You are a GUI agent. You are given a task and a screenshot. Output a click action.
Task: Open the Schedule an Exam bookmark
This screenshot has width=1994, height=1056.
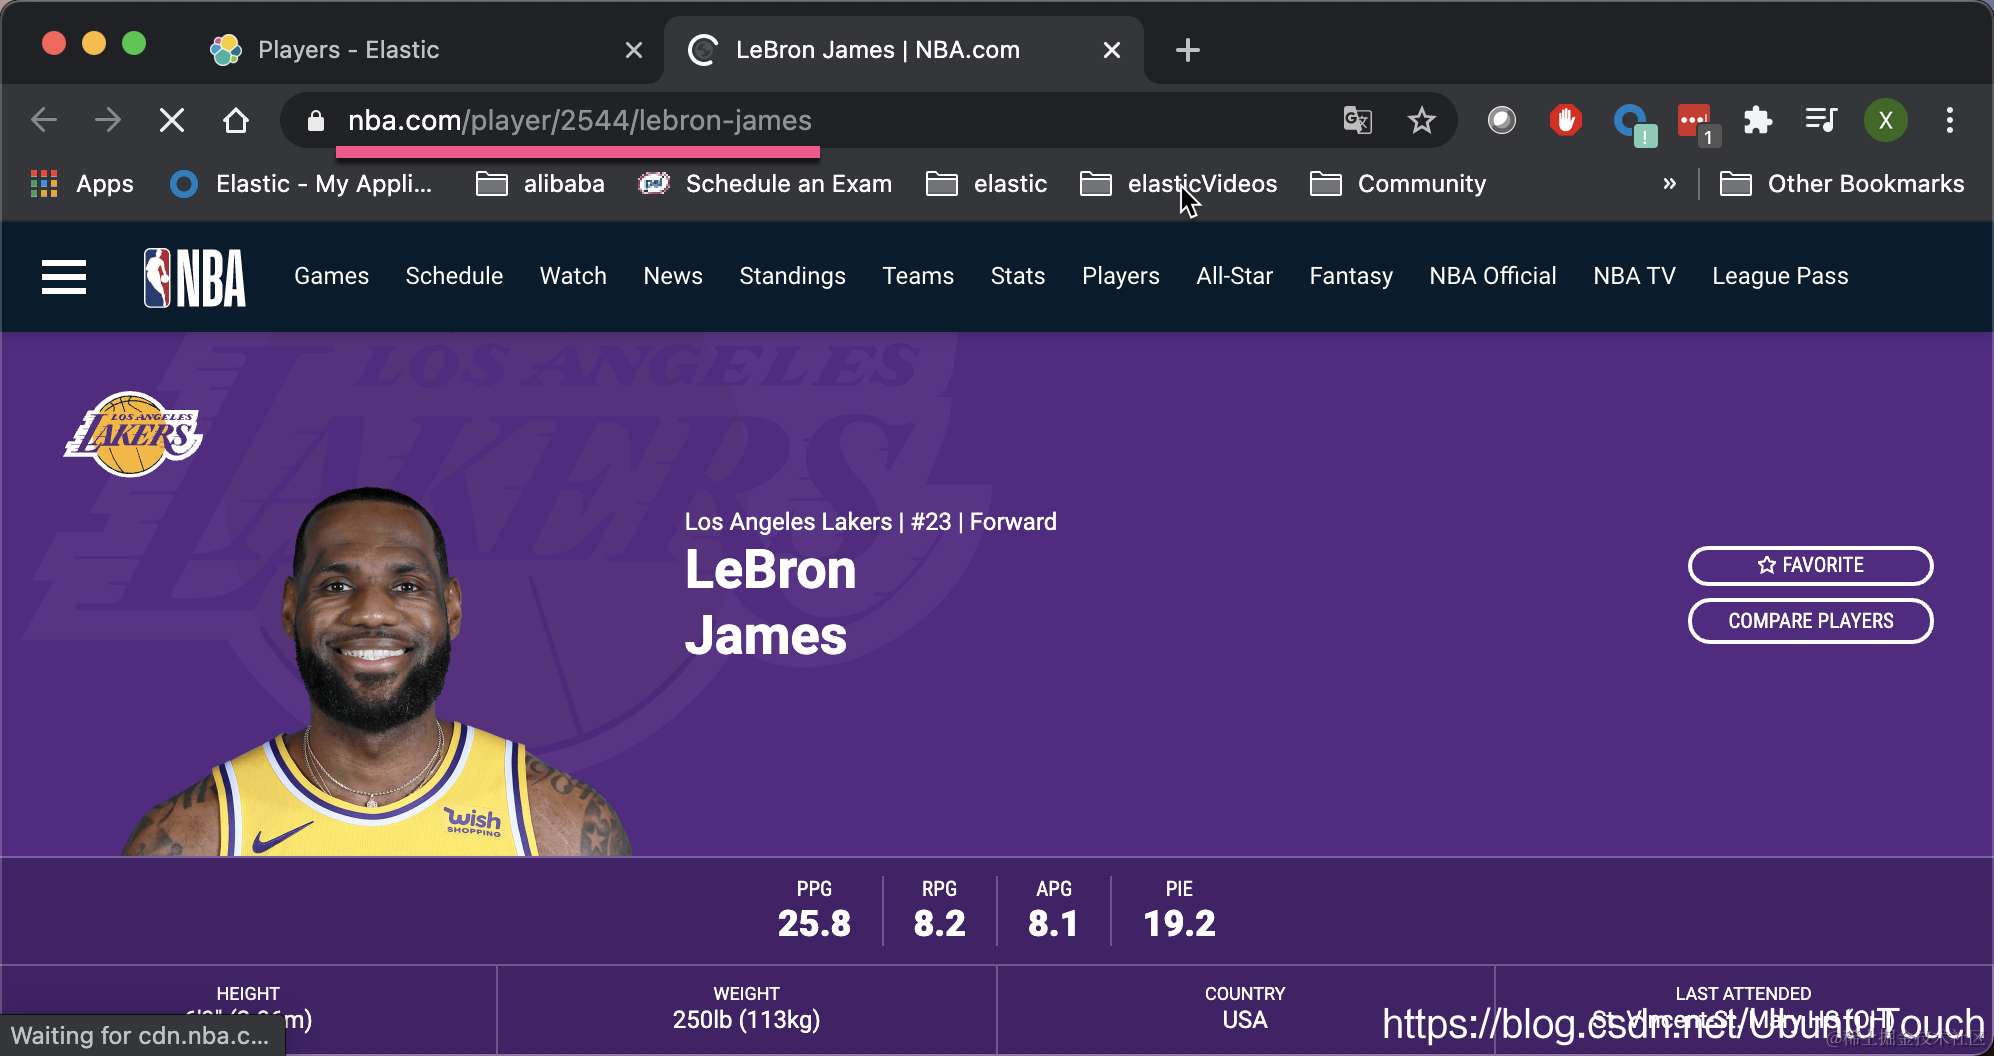pos(765,184)
